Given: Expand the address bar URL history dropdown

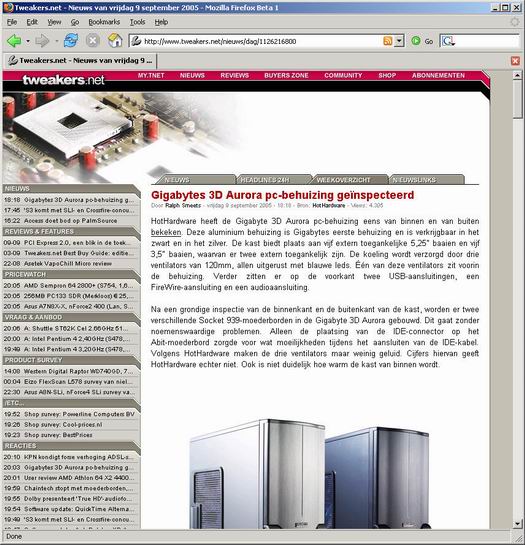Looking at the screenshot, I should (x=399, y=41).
